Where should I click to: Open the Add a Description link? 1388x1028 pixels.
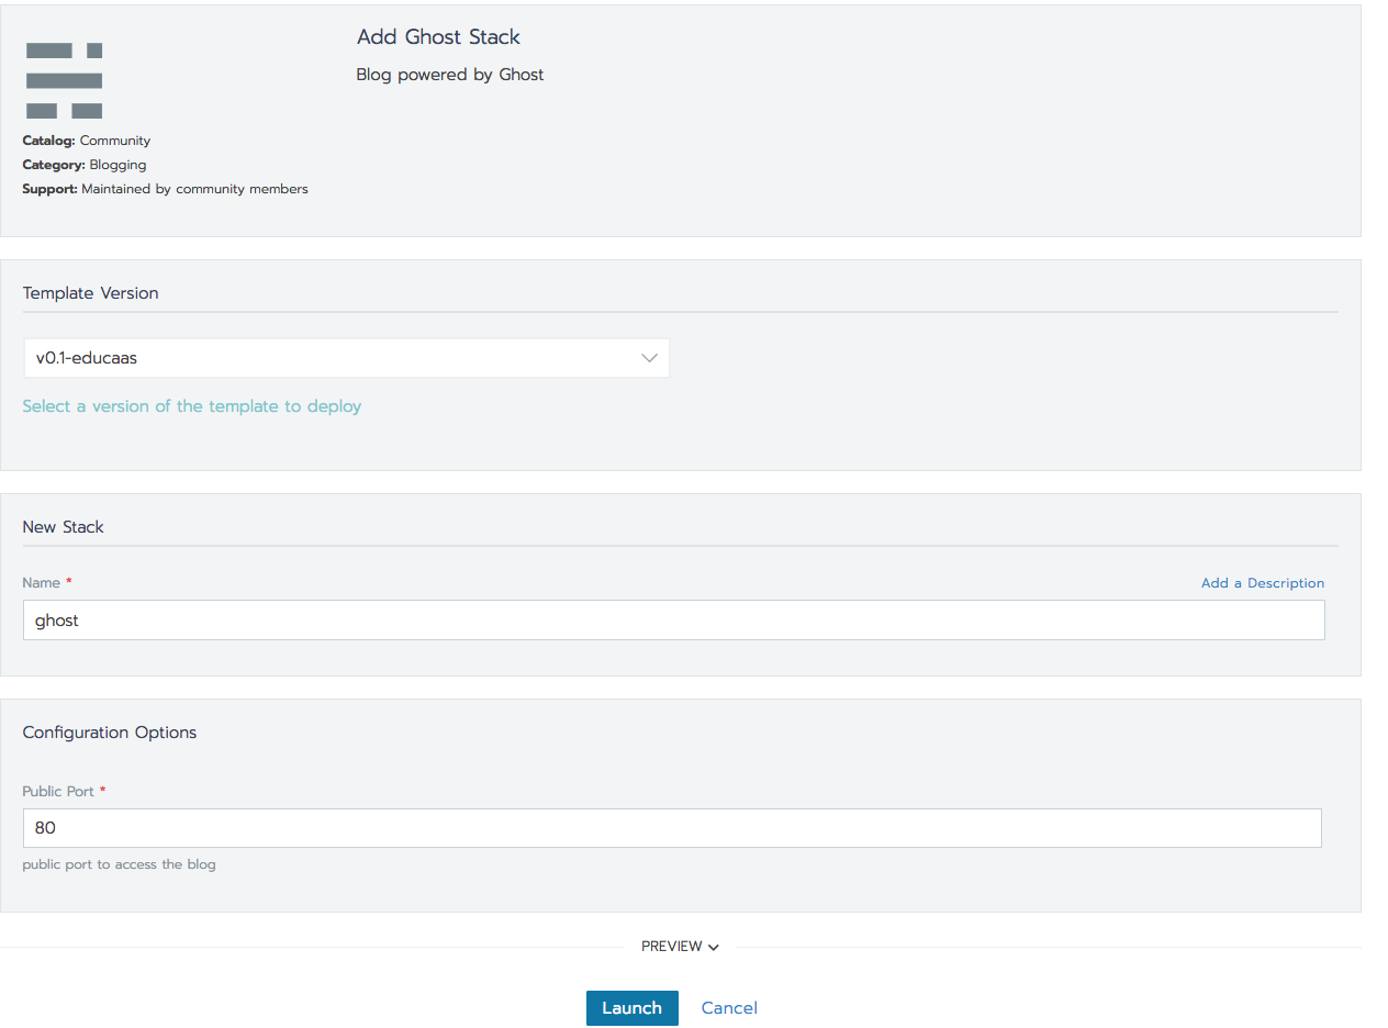point(1262,583)
